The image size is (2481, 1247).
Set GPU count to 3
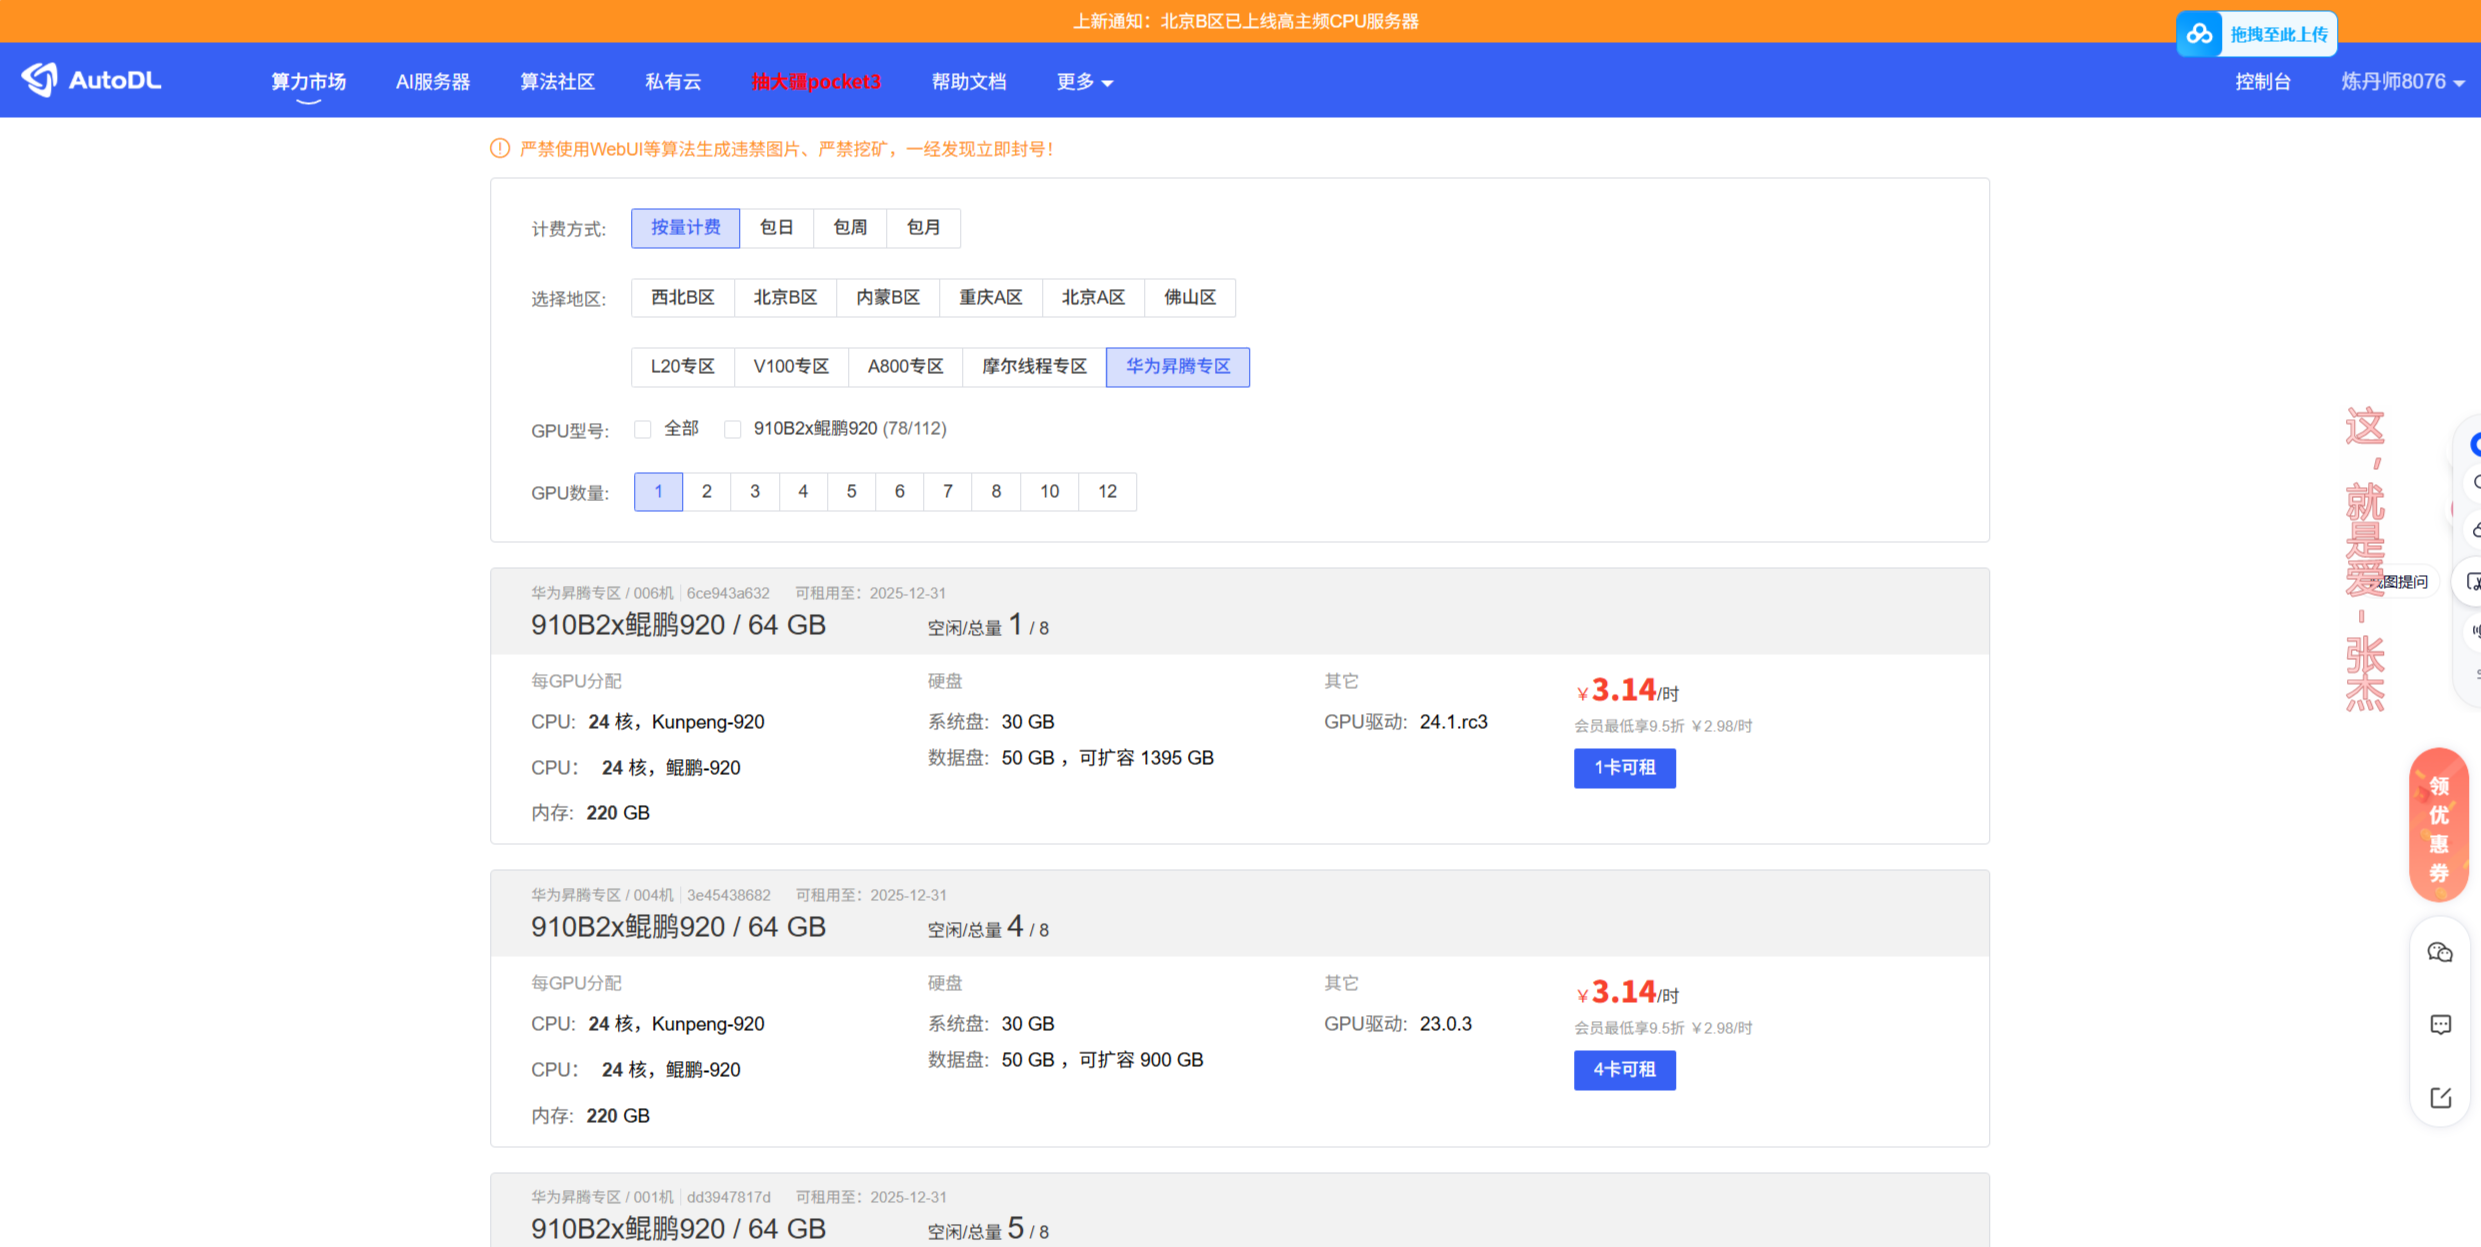click(x=755, y=492)
